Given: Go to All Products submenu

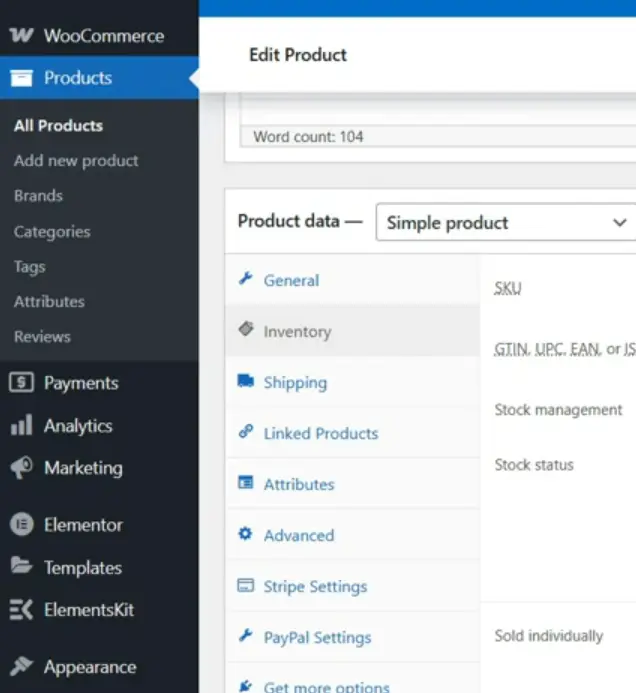Looking at the screenshot, I should click(58, 126).
